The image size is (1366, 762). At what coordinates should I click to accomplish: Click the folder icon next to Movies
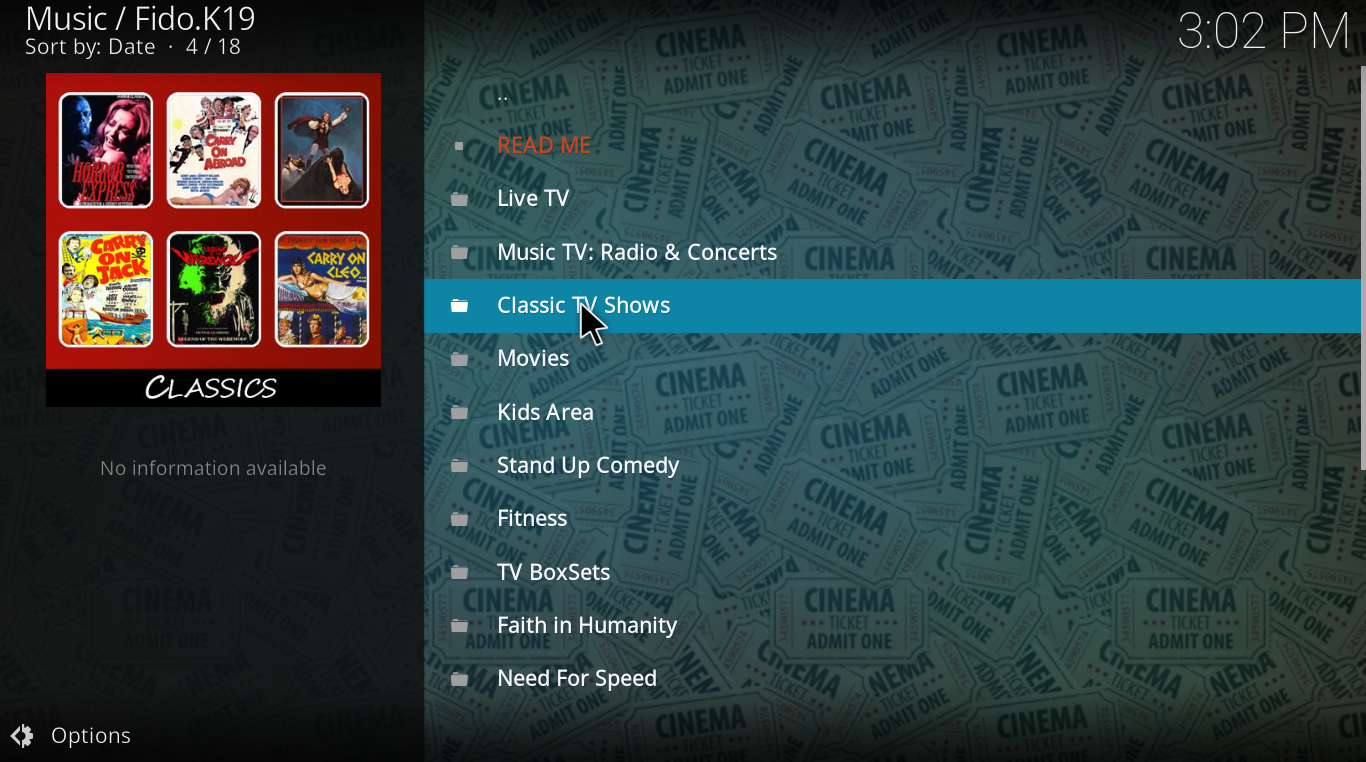459,359
